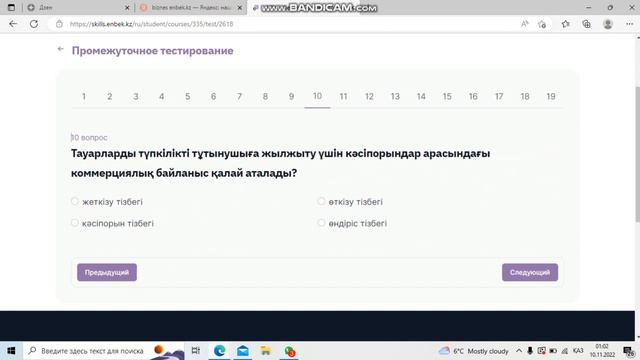Click Промежуточное тестирование heading
Image resolution: width=640 pixels, height=360 pixels.
coord(153,51)
